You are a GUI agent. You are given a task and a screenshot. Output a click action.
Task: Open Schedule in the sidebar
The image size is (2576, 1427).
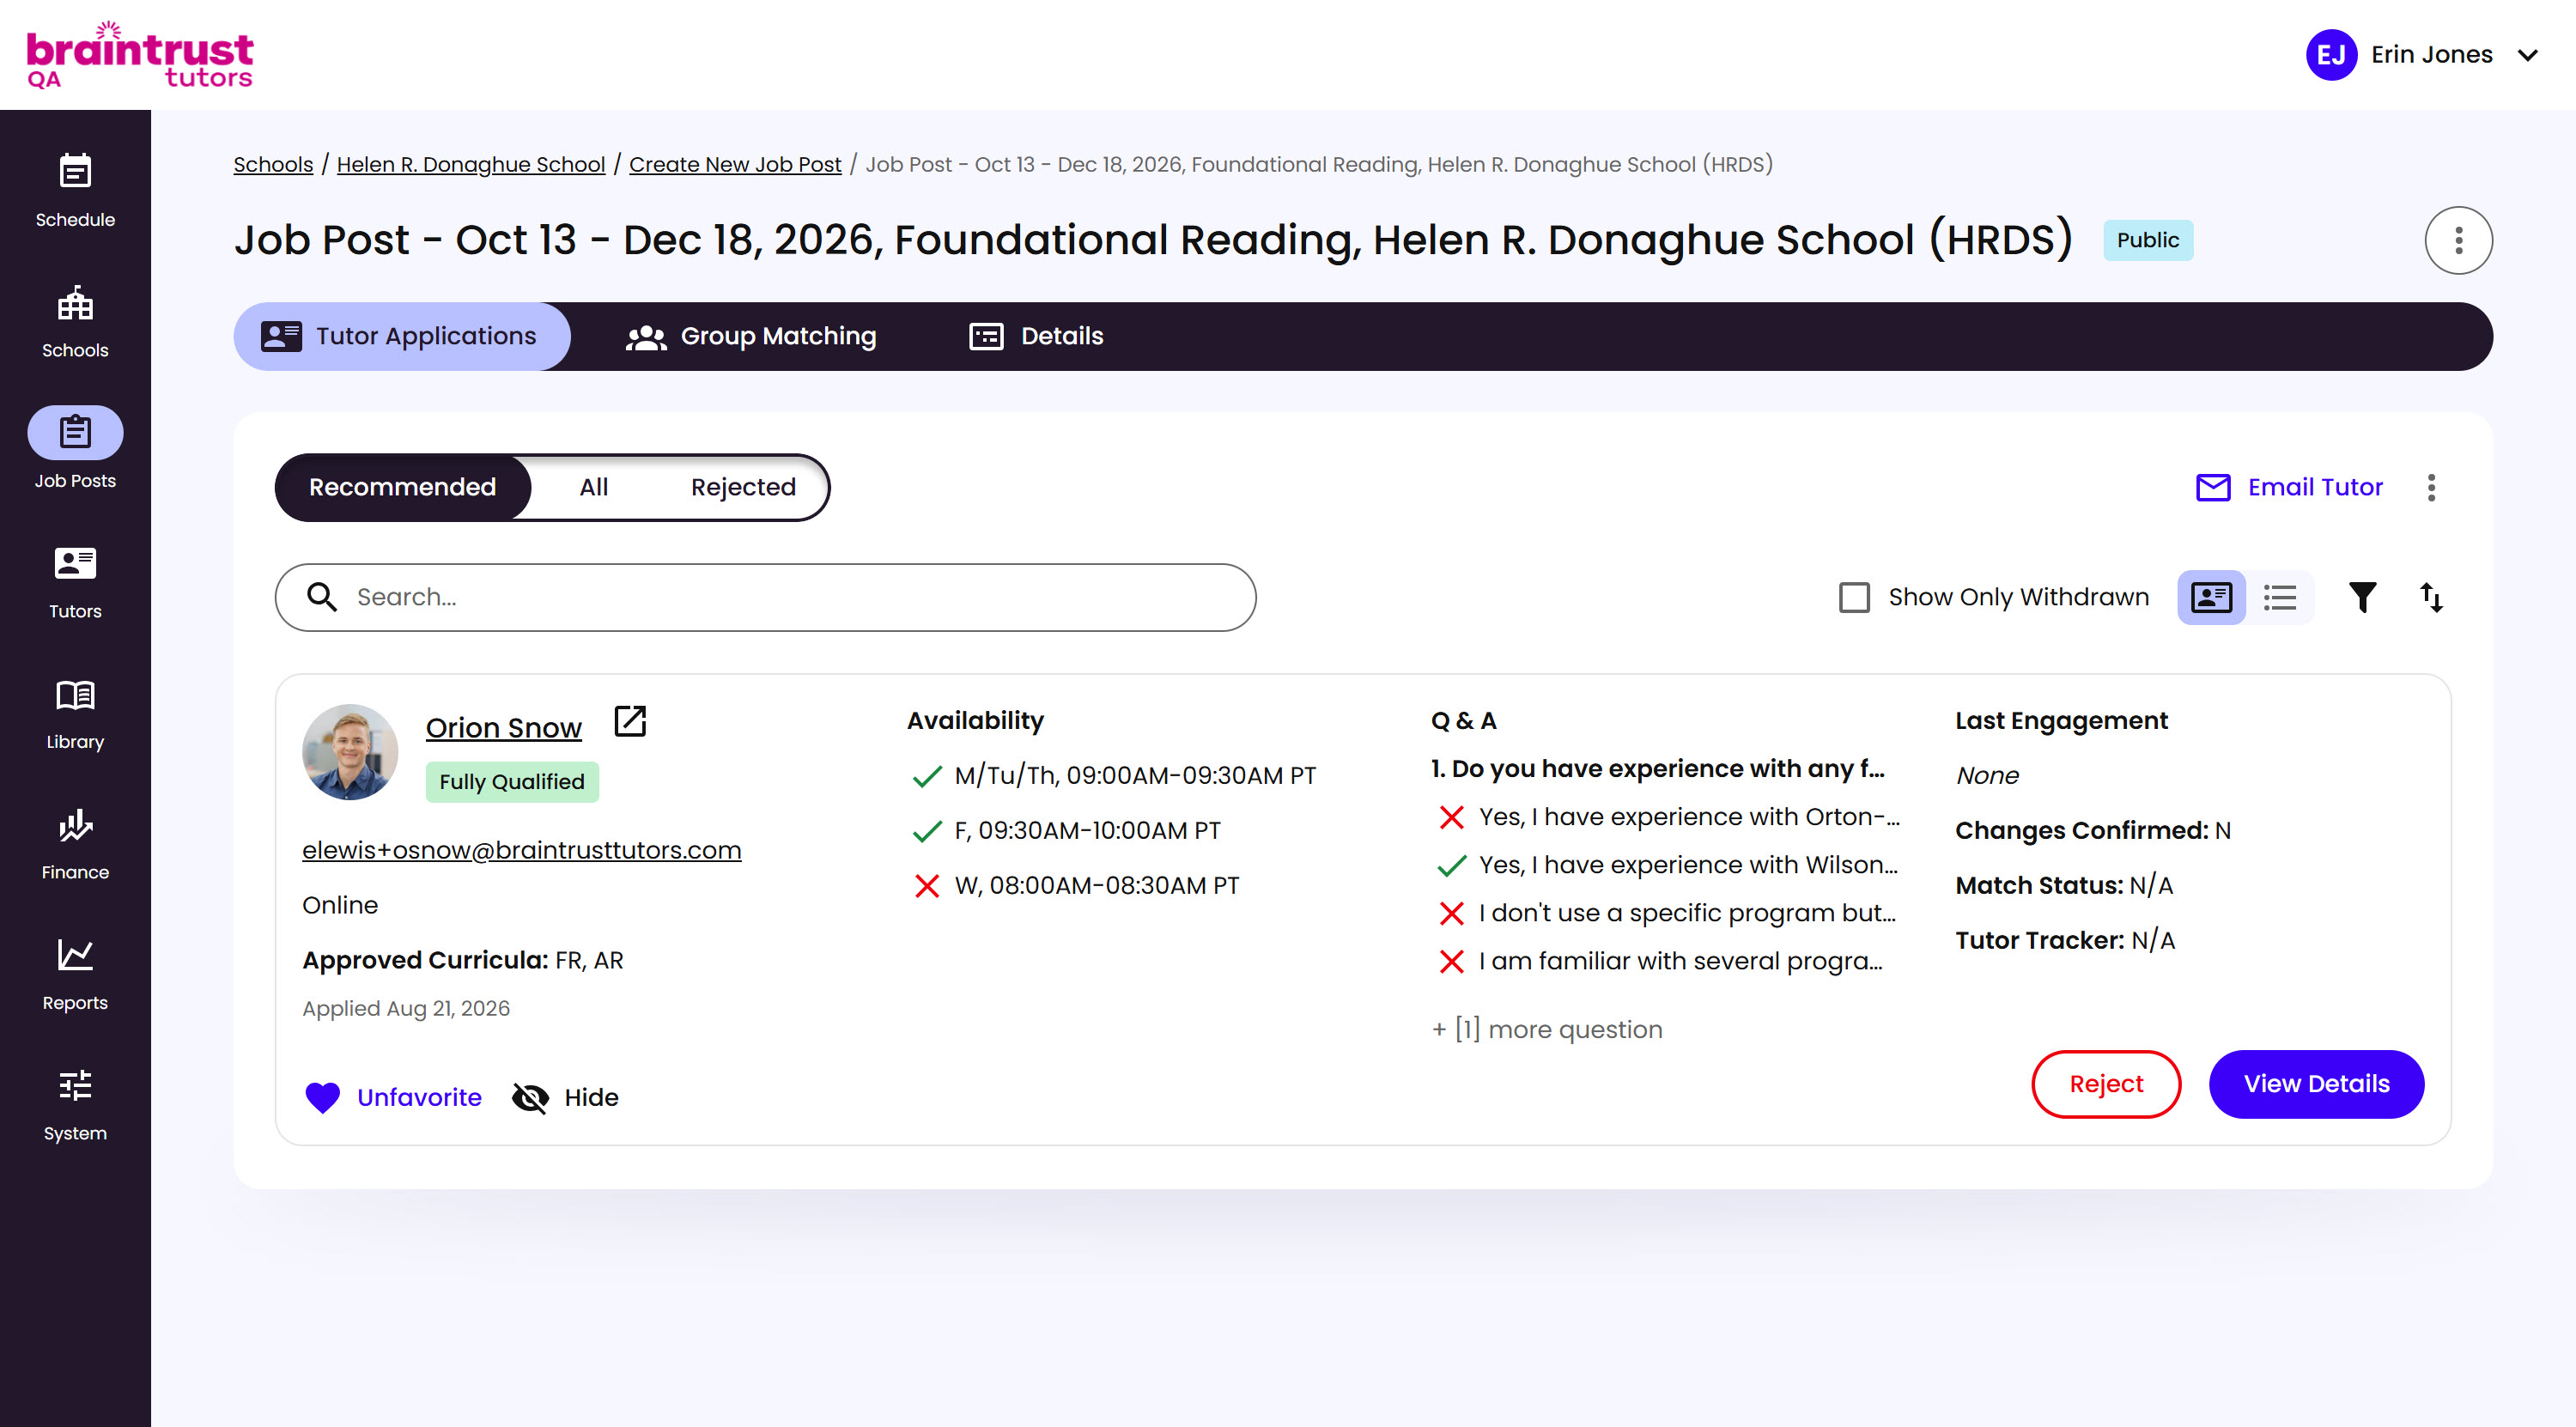pyautogui.click(x=75, y=190)
